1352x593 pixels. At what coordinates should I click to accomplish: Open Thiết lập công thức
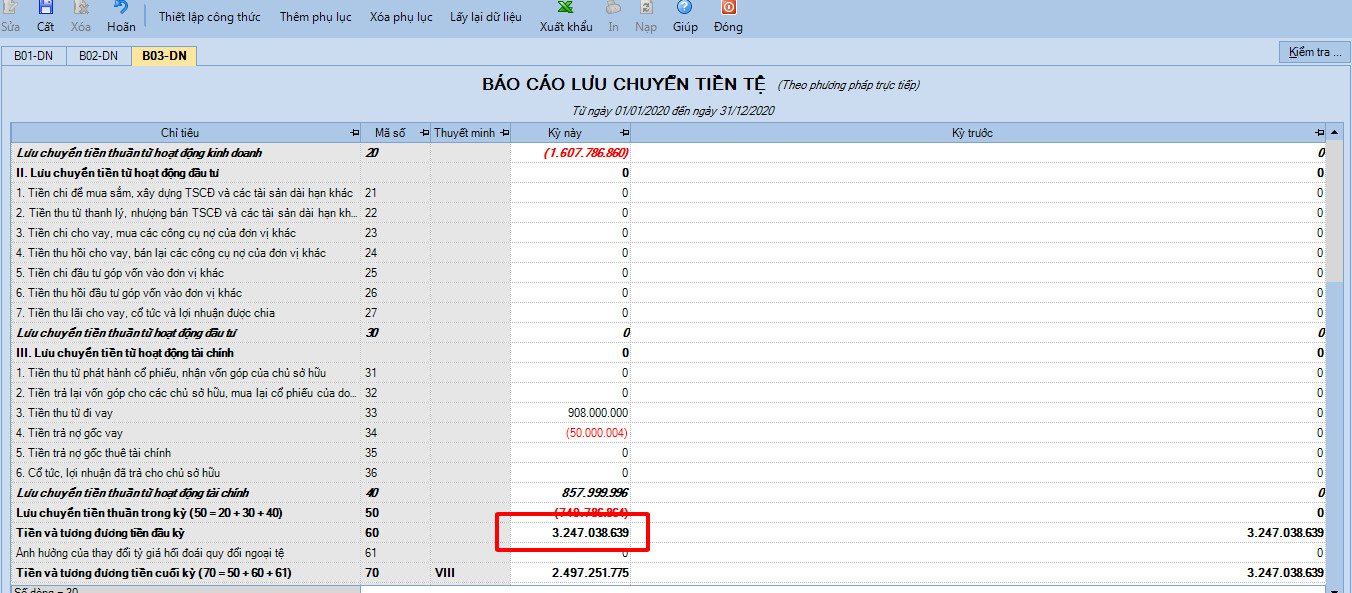pos(209,17)
